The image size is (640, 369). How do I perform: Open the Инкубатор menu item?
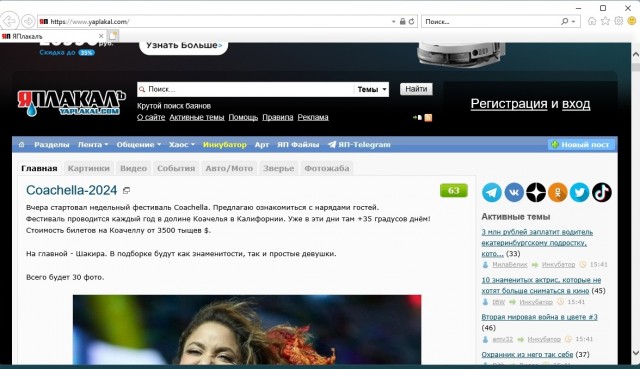[224, 144]
